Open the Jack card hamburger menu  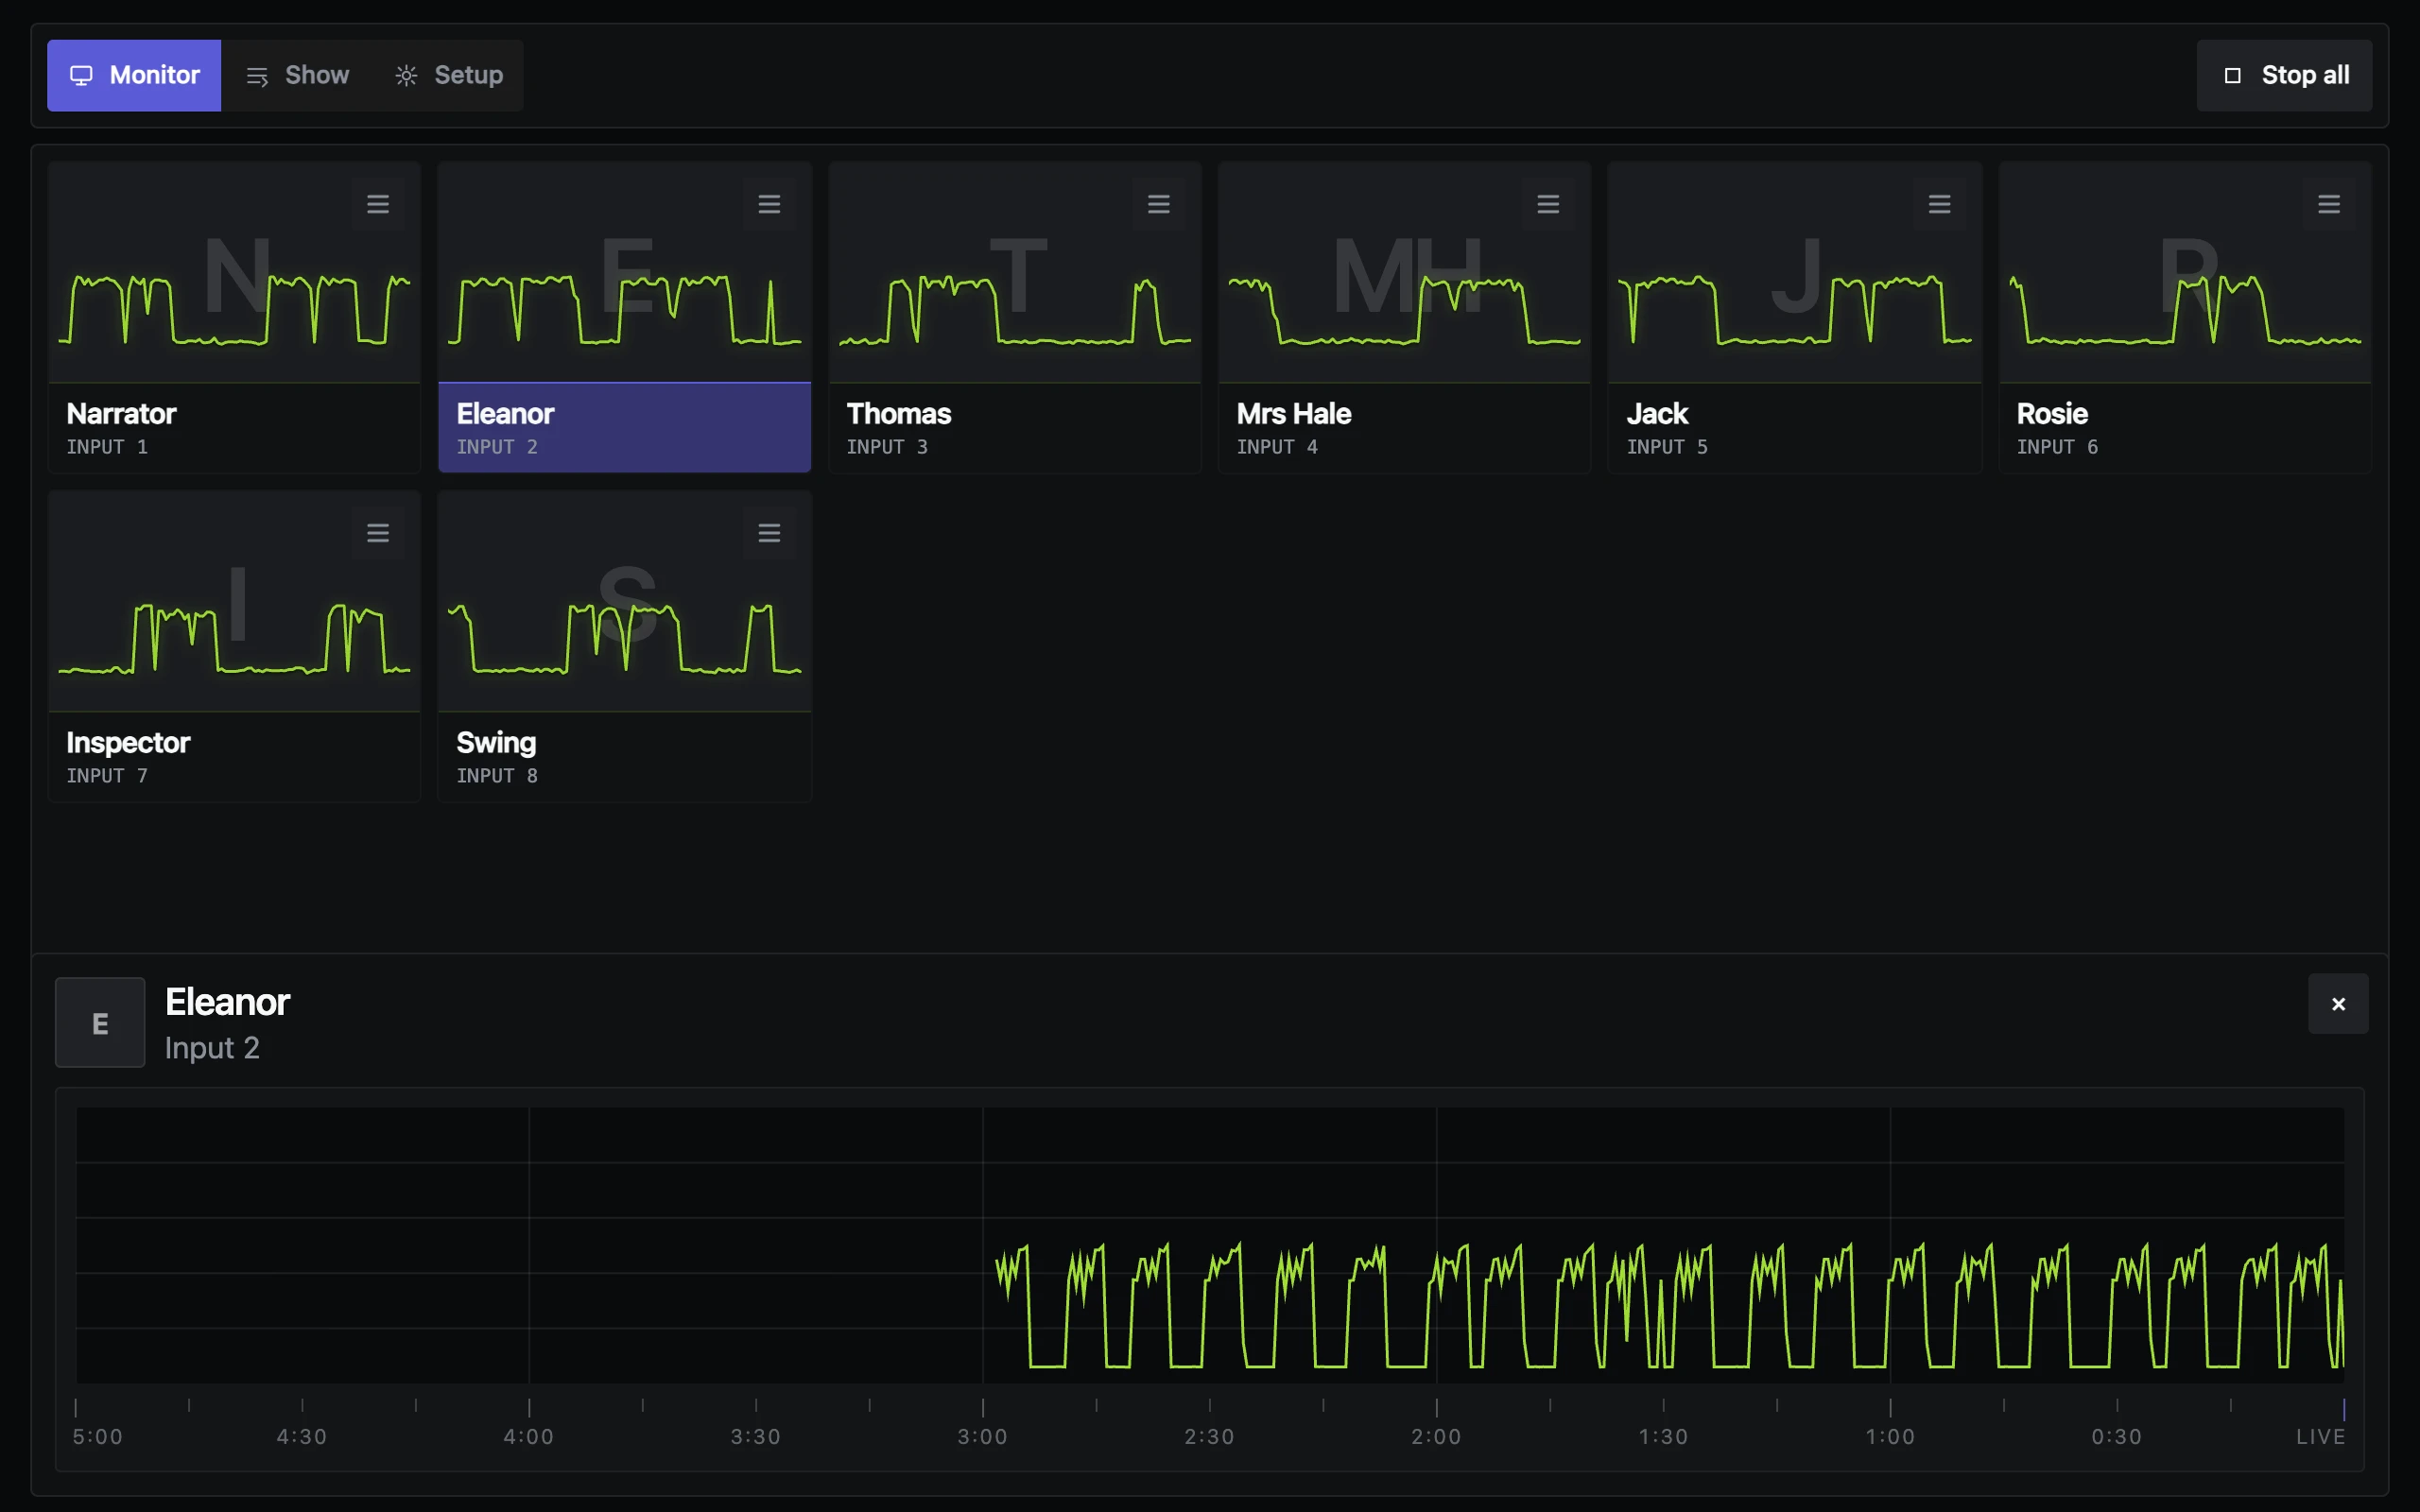pyautogui.click(x=1939, y=204)
